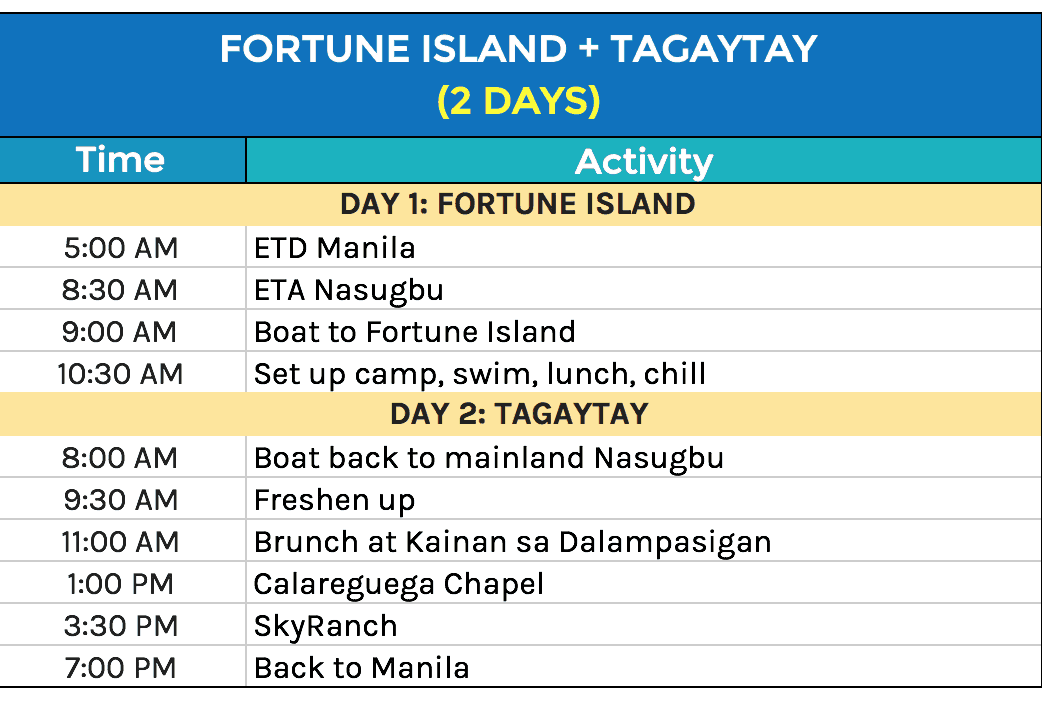Click the Boat to Fortune Island cell
The image size is (1042, 708).
pos(415,332)
